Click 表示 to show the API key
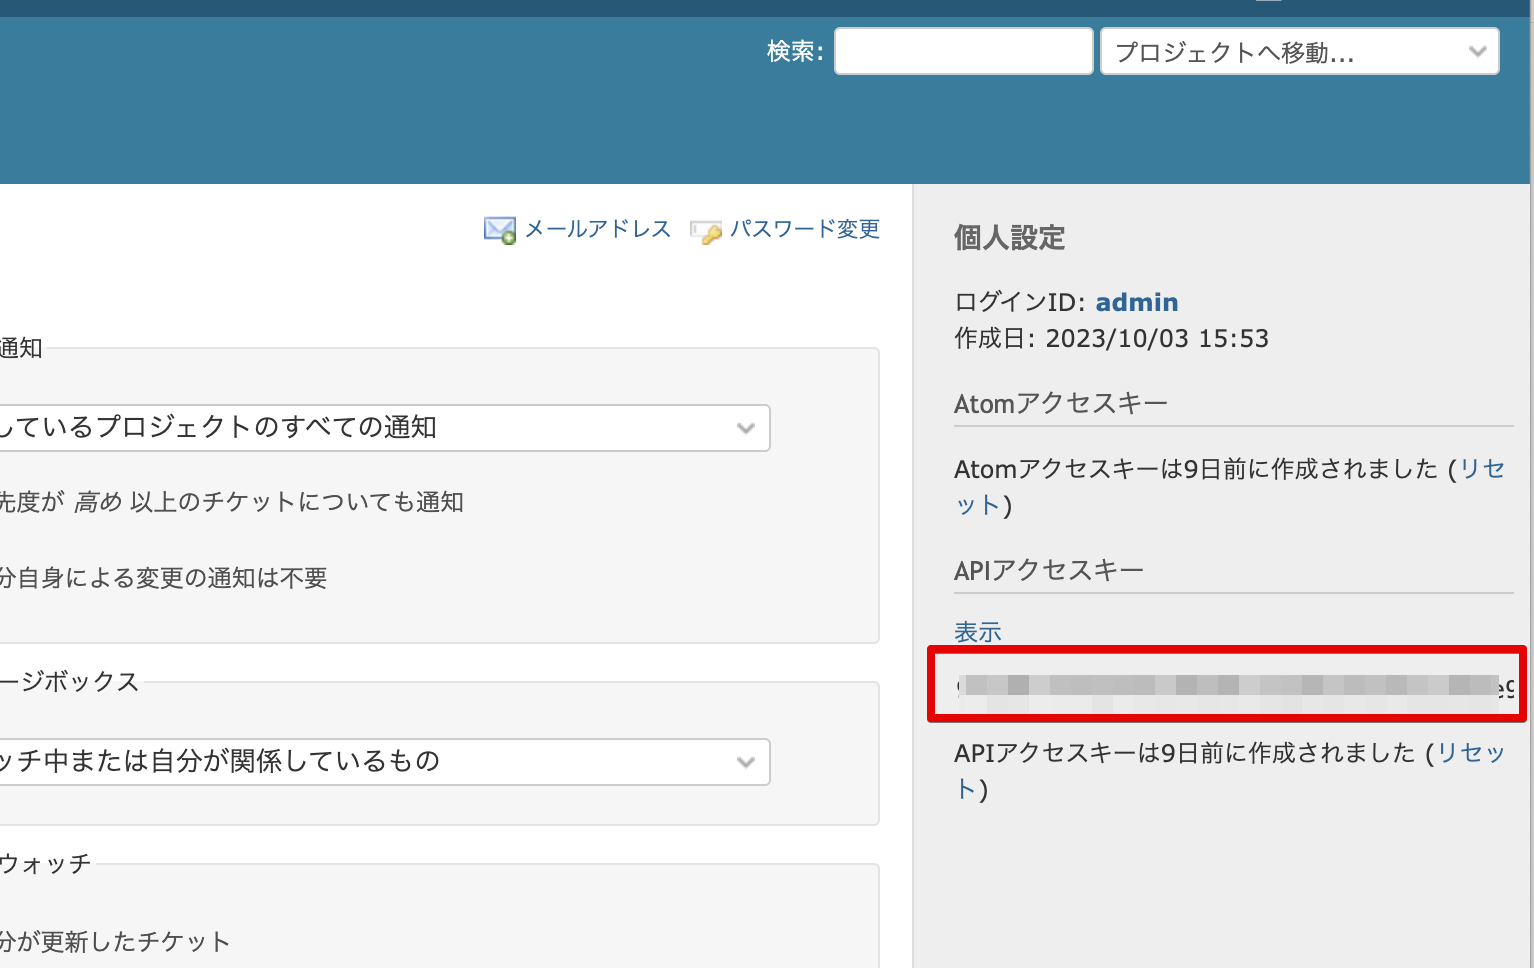Image resolution: width=1534 pixels, height=968 pixels. coord(977,632)
